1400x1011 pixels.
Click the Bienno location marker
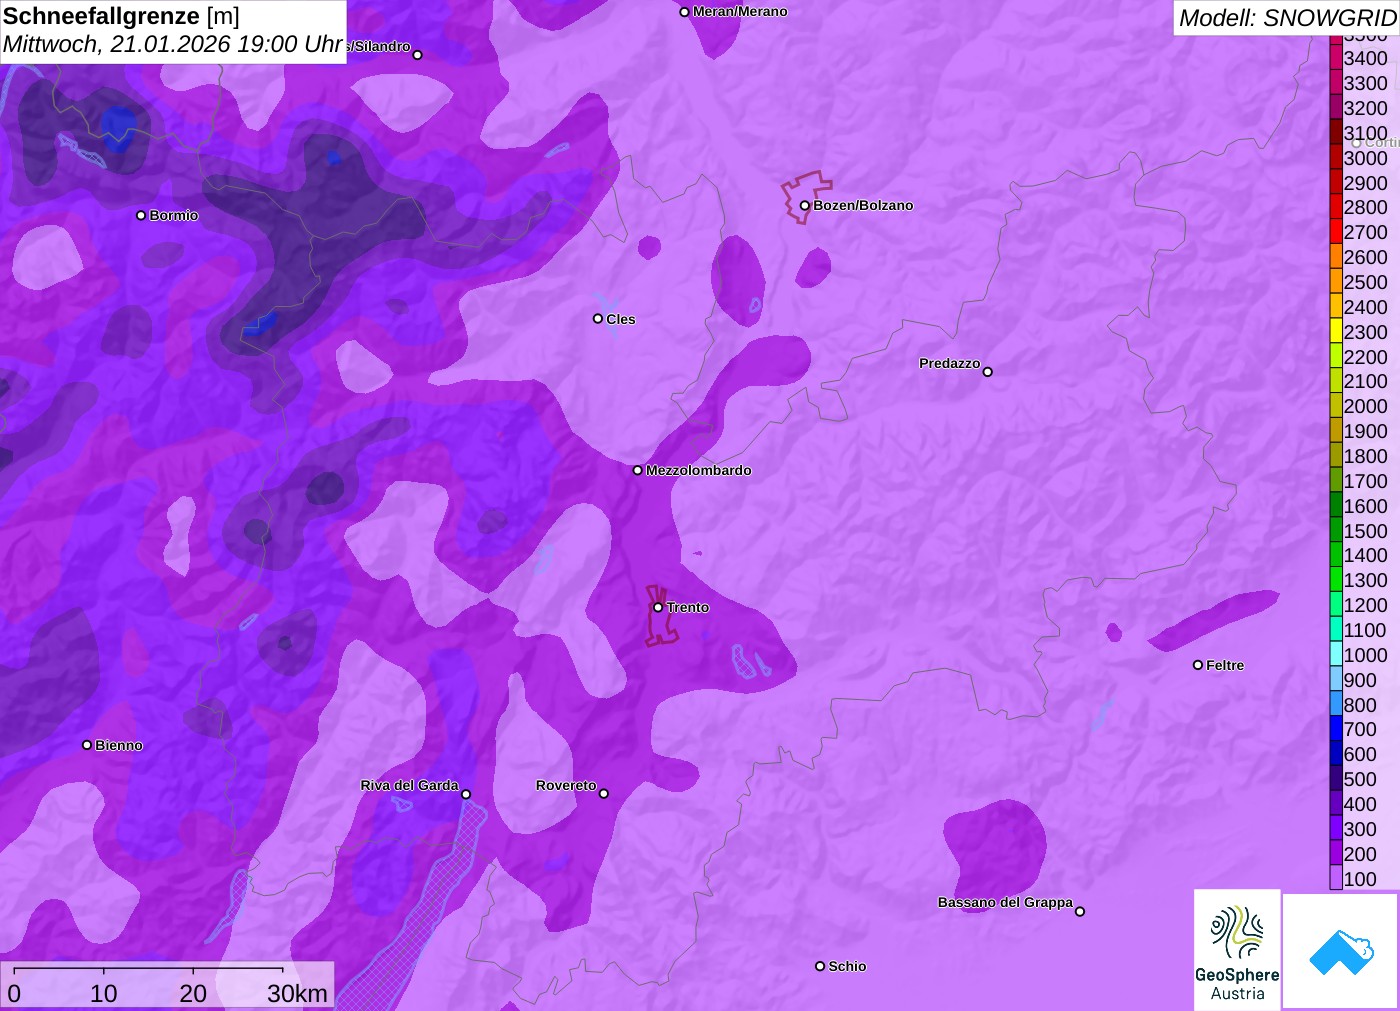[x=87, y=745]
